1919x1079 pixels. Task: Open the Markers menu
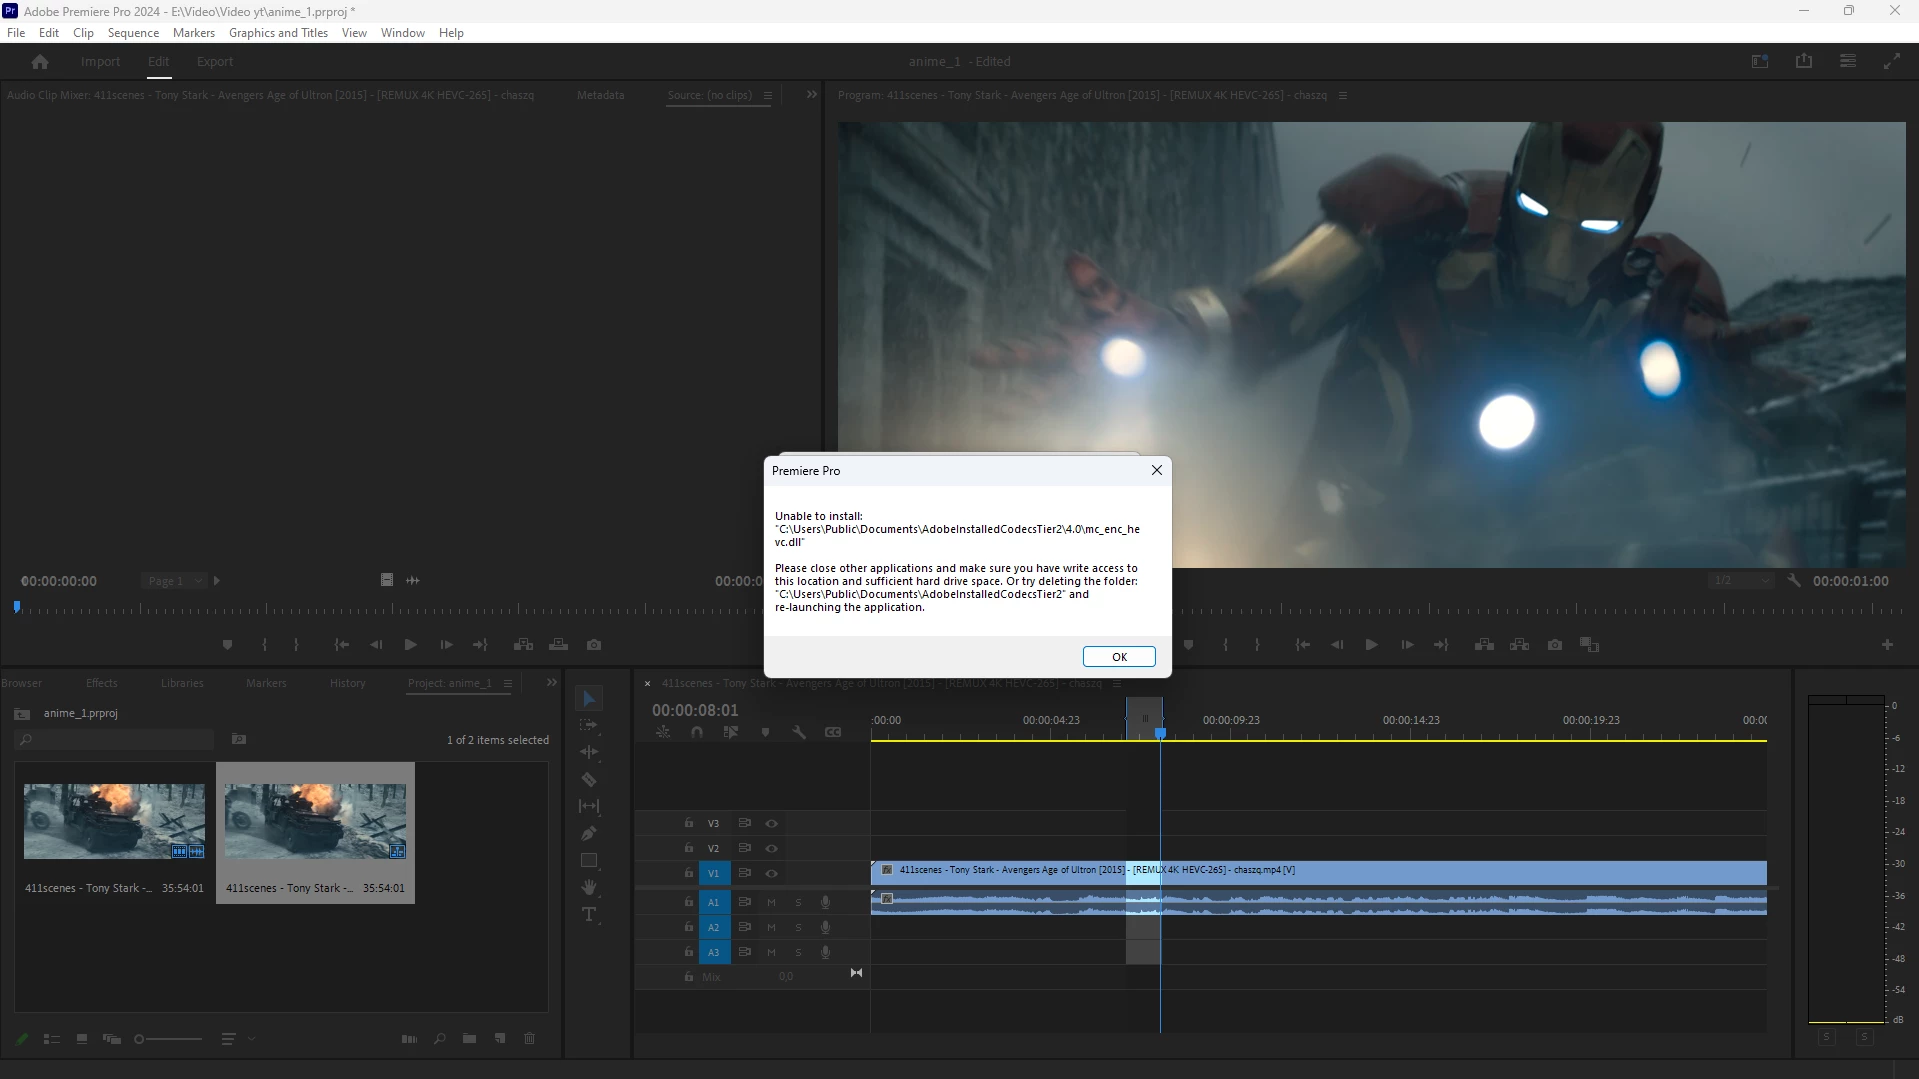point(193,33)
